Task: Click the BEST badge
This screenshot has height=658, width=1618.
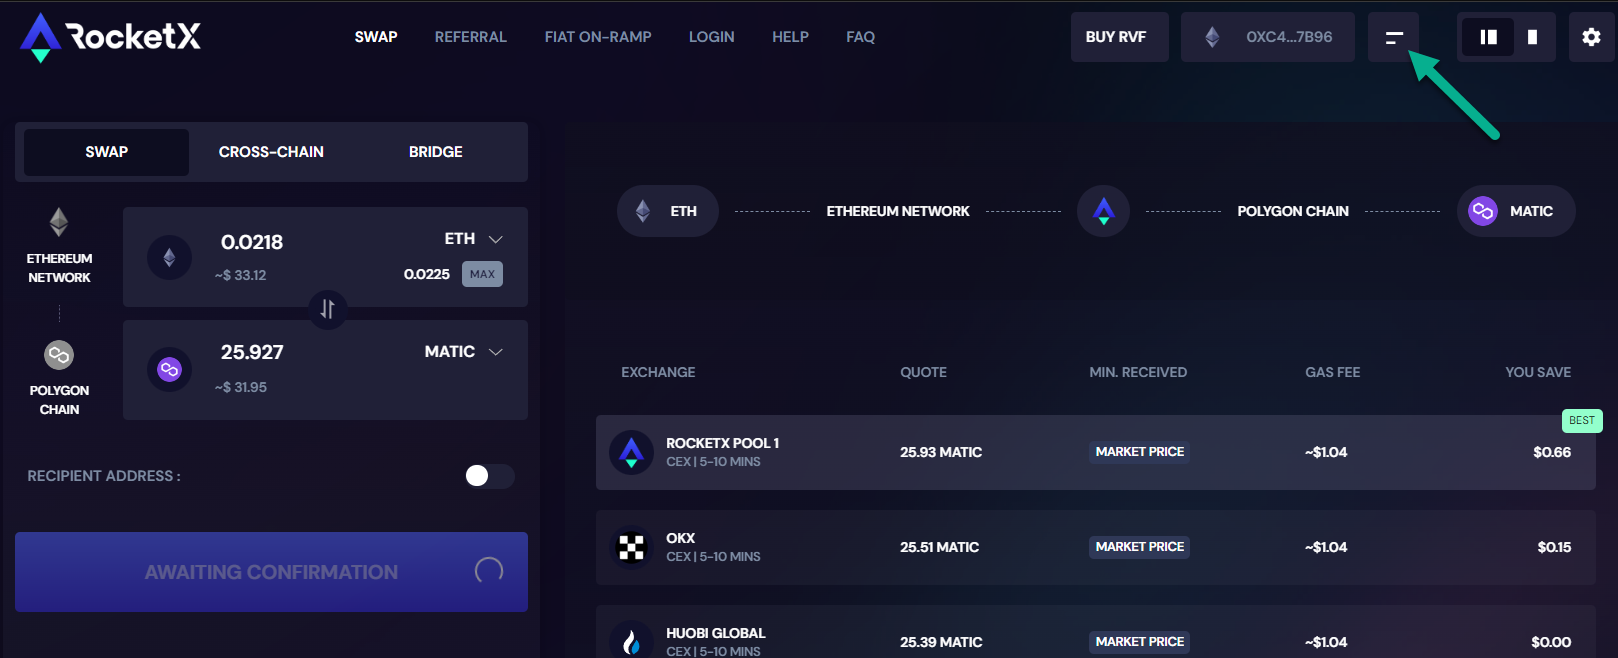Action: pos(1582,421)
